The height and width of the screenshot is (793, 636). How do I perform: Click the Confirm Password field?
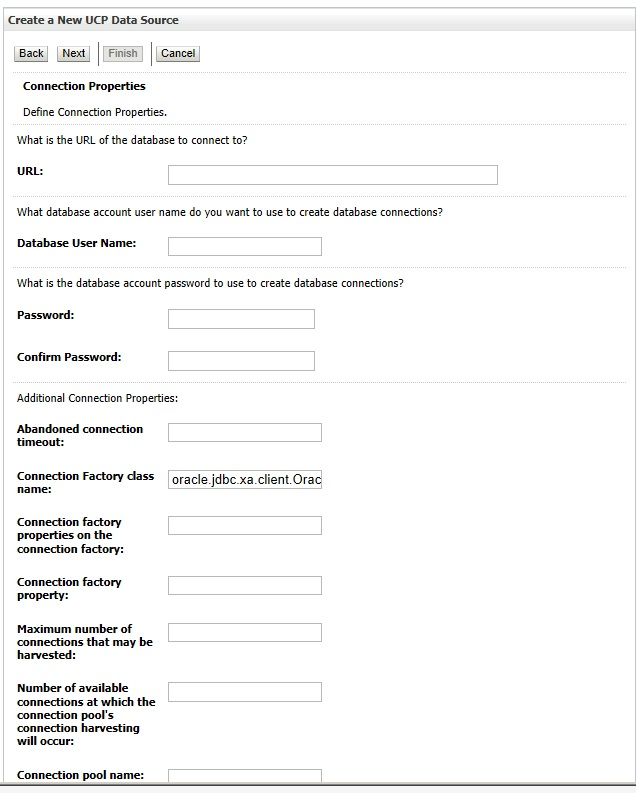[241, 361]
